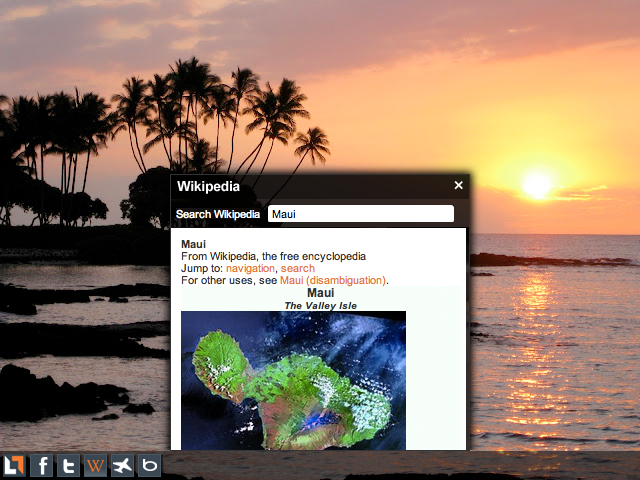Click the centered Maui infobox heading
Screen dimensions: 640x480
pyautogui.click(x=320, y=293)
